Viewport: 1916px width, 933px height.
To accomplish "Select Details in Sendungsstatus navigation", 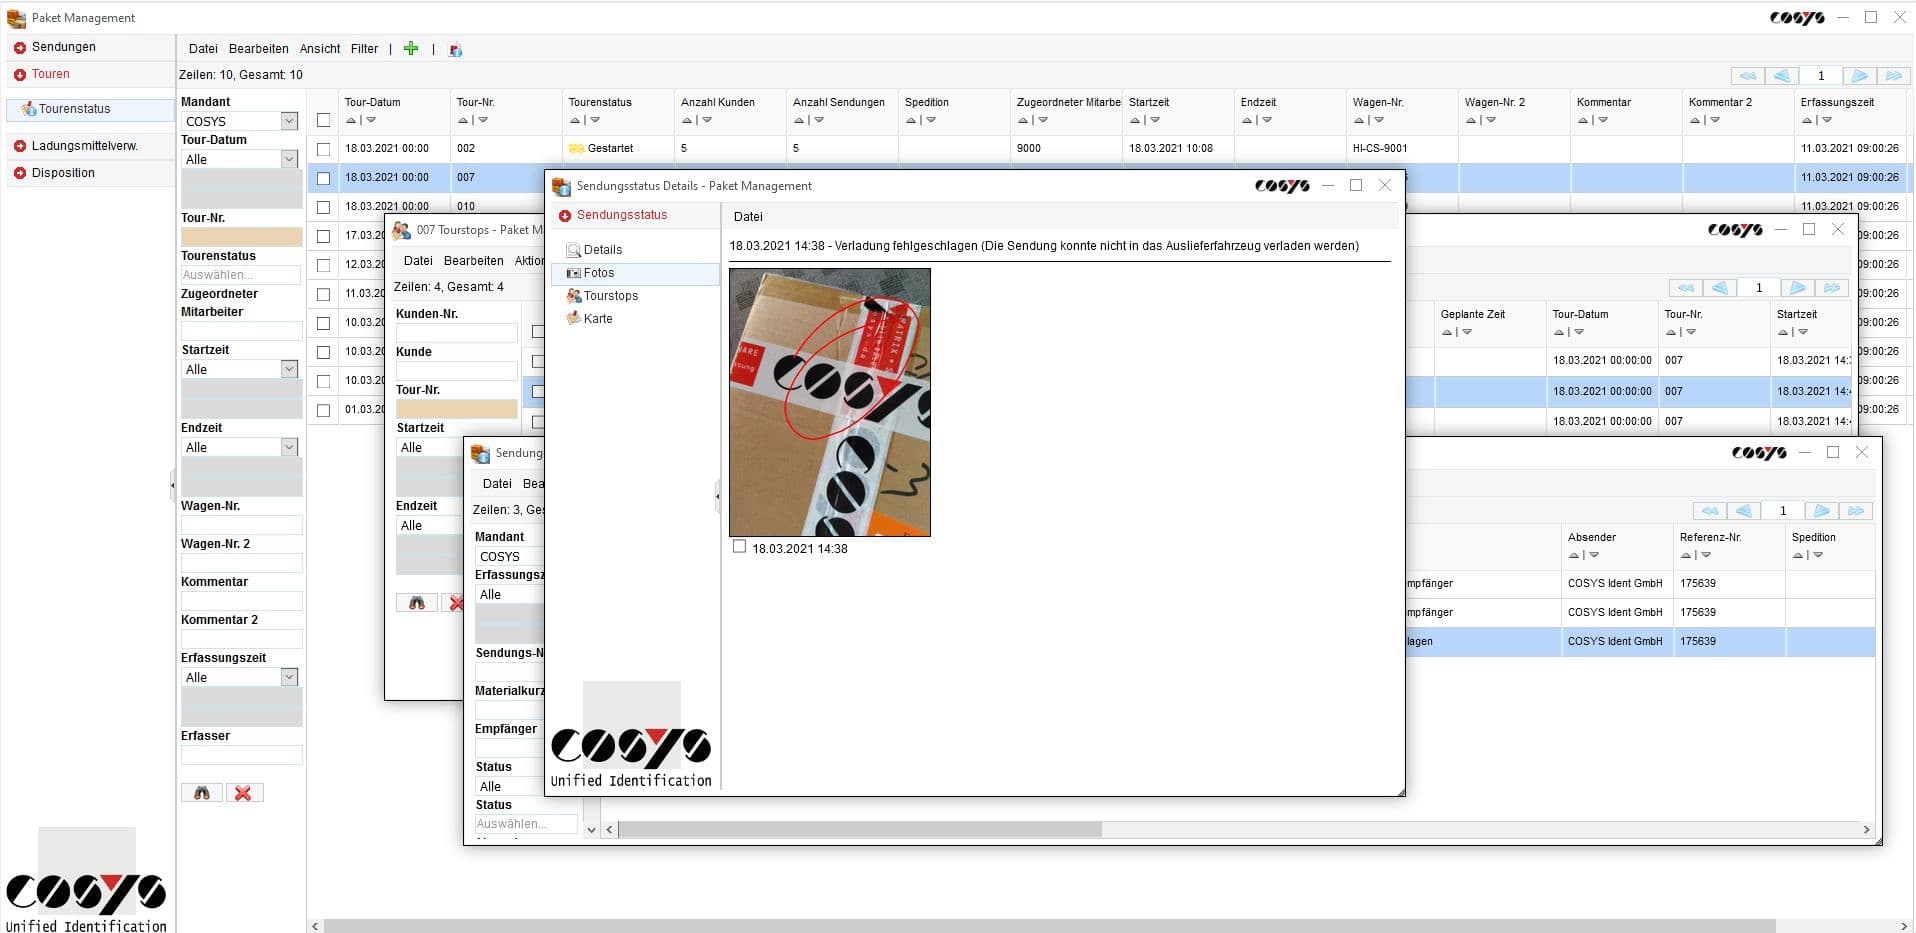I will click(603, 250).
